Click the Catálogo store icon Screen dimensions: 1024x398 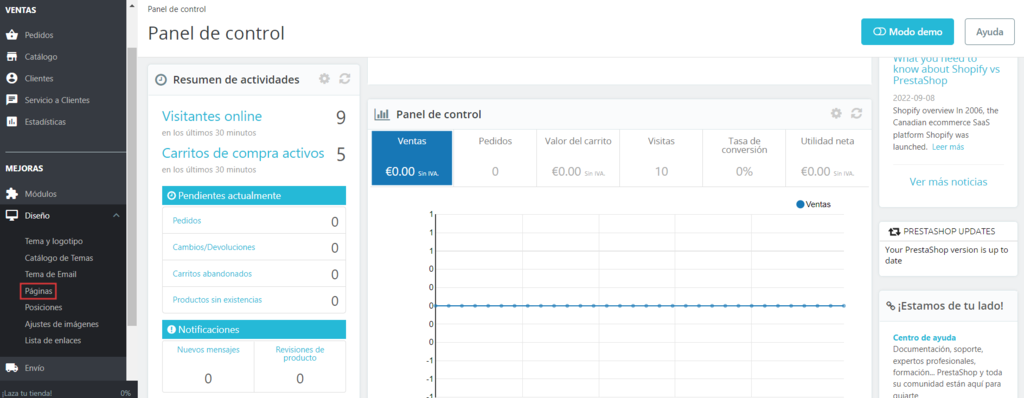click(x=11, y=57)
